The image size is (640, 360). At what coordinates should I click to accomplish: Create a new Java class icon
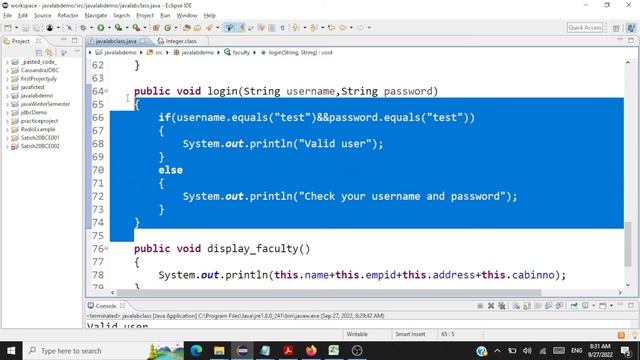(x=167, y=28)
